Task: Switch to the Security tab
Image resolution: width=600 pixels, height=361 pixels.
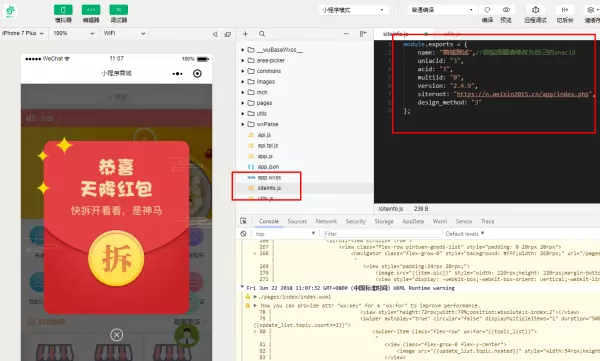Action: tap(355, 221)
